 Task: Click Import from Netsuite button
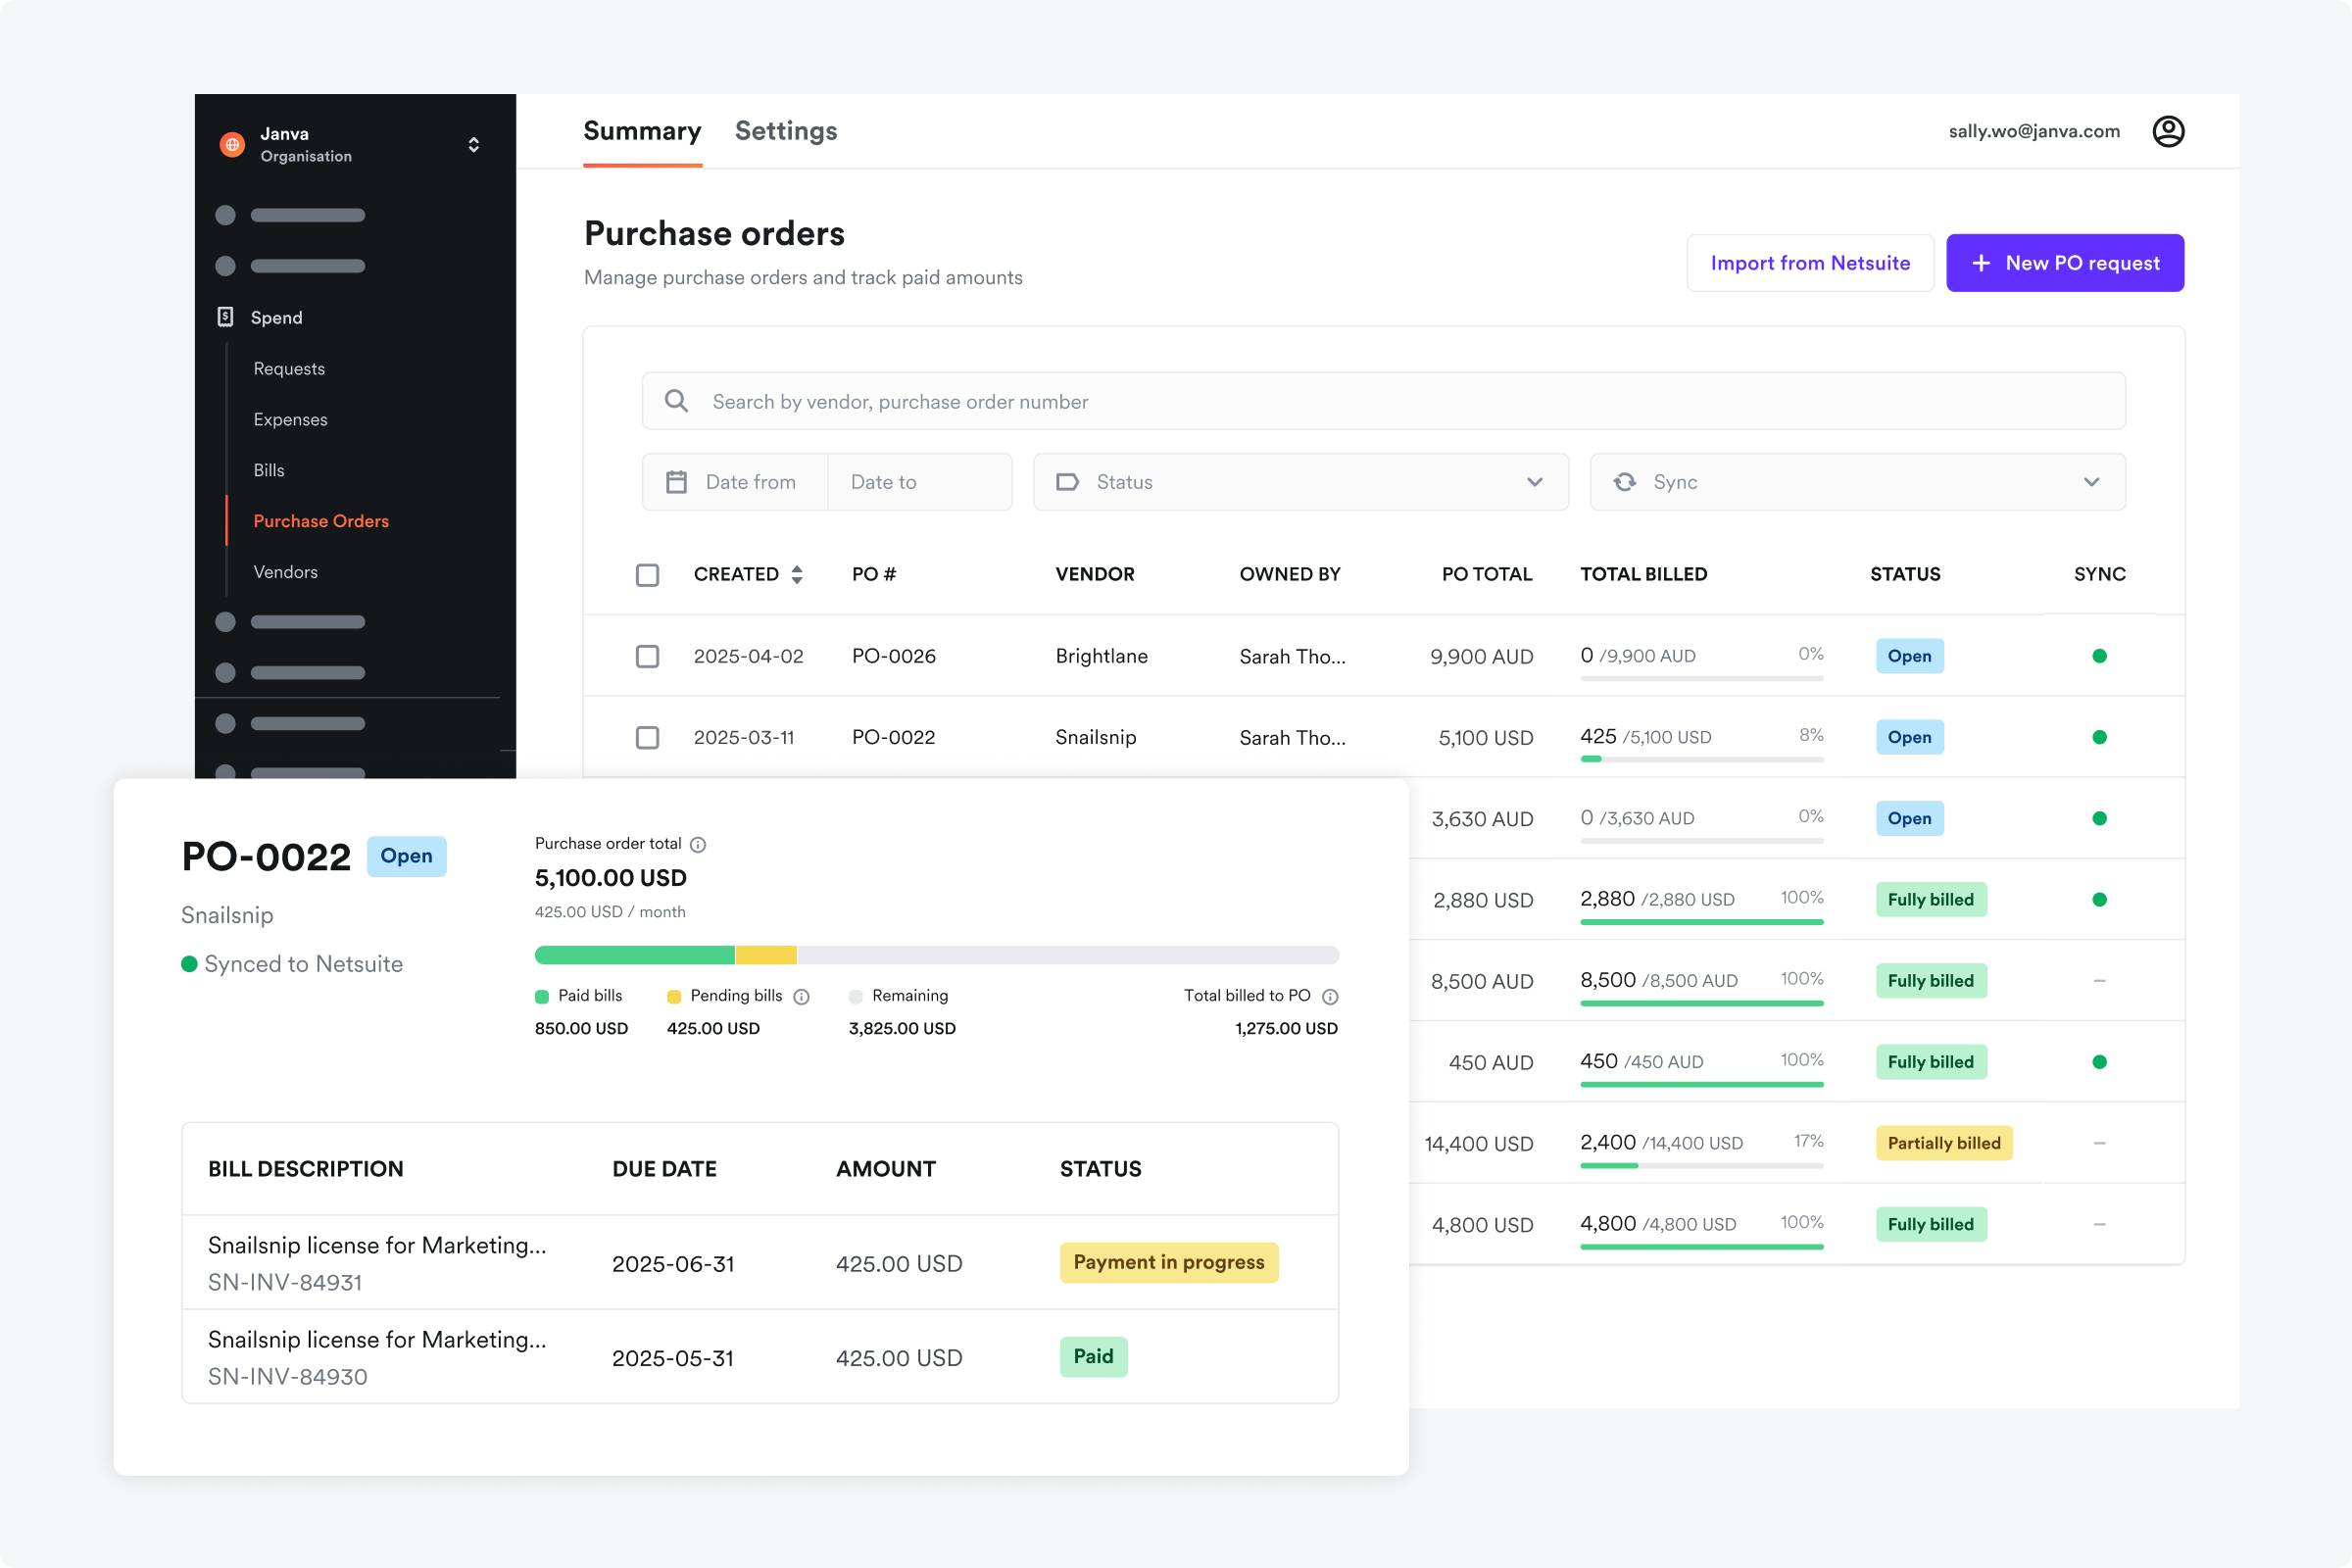click(1809, 263)
